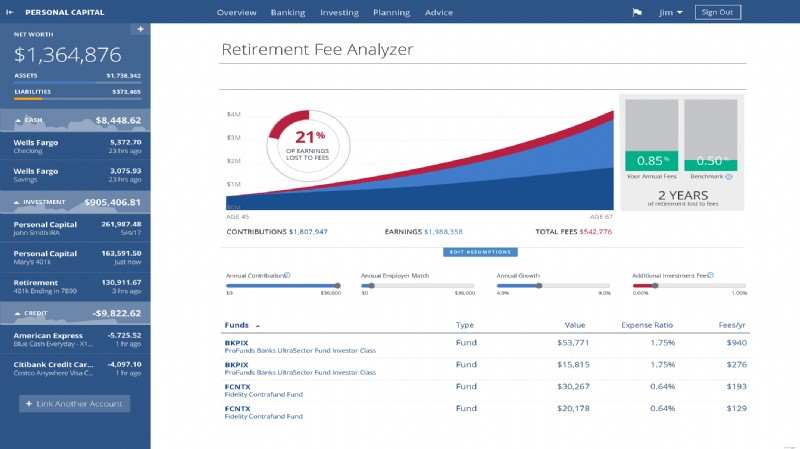800x449 pixels.
Task: Click the Benchmark info icon
Action: 729,177
